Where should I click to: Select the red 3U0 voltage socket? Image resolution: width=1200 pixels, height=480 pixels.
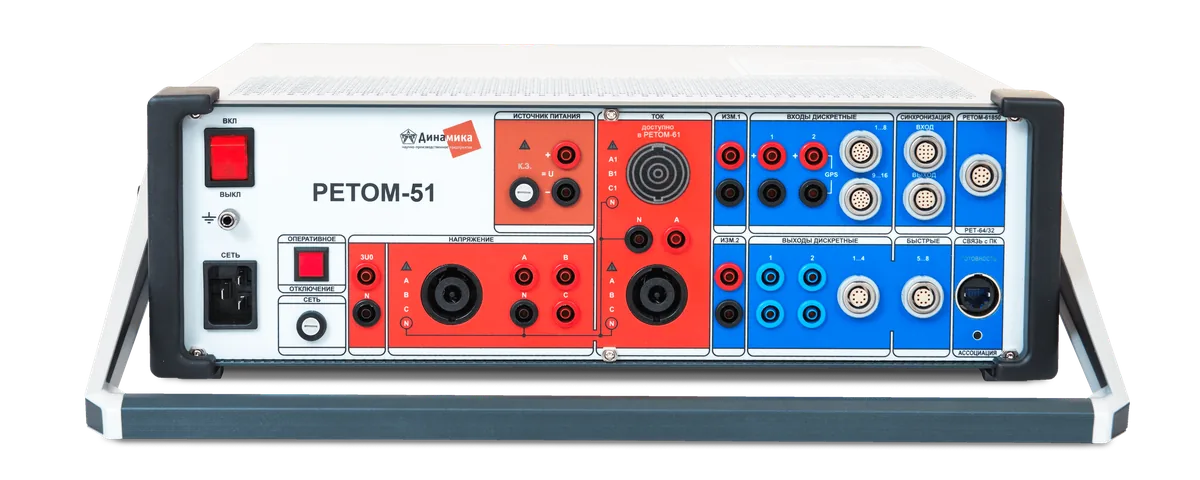pos(367,276)
